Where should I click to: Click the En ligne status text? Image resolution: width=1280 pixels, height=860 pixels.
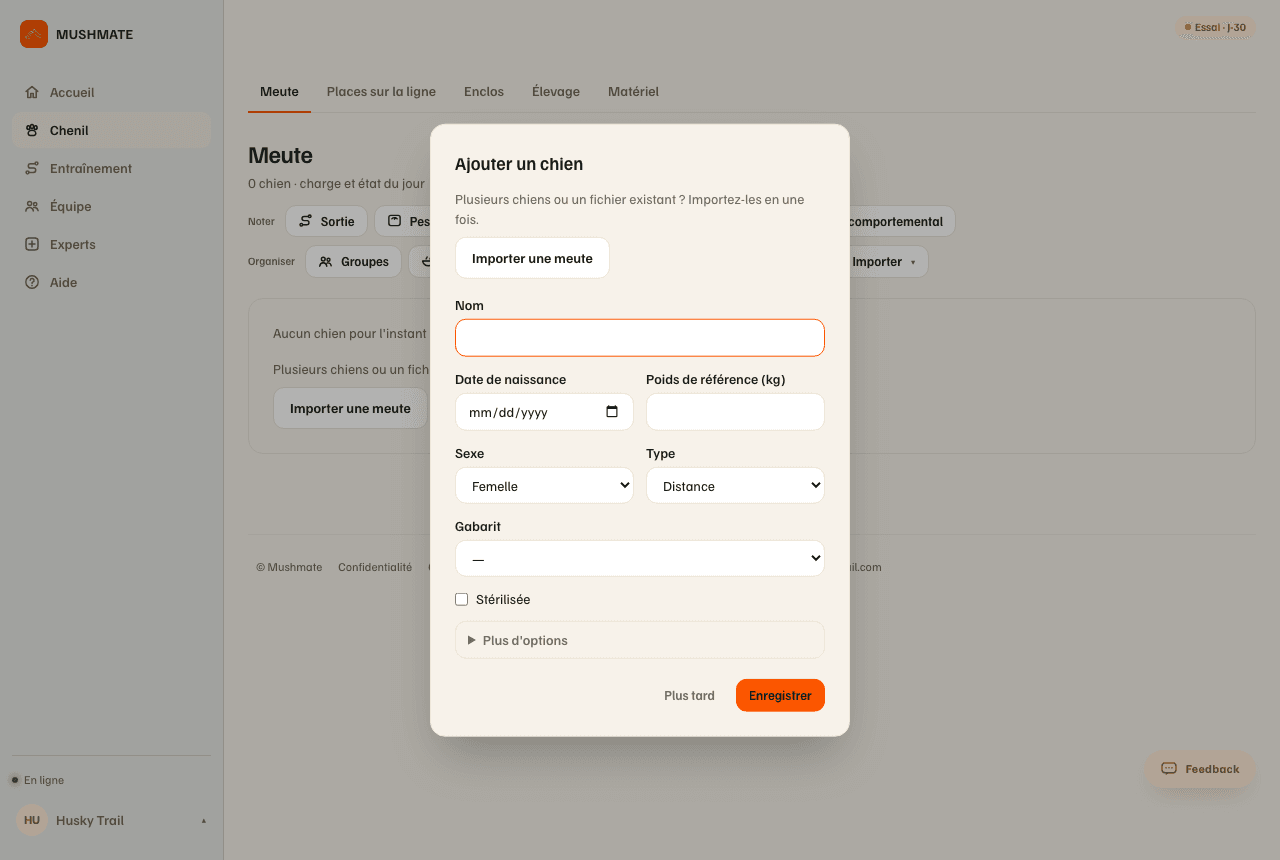click(44, 780)
